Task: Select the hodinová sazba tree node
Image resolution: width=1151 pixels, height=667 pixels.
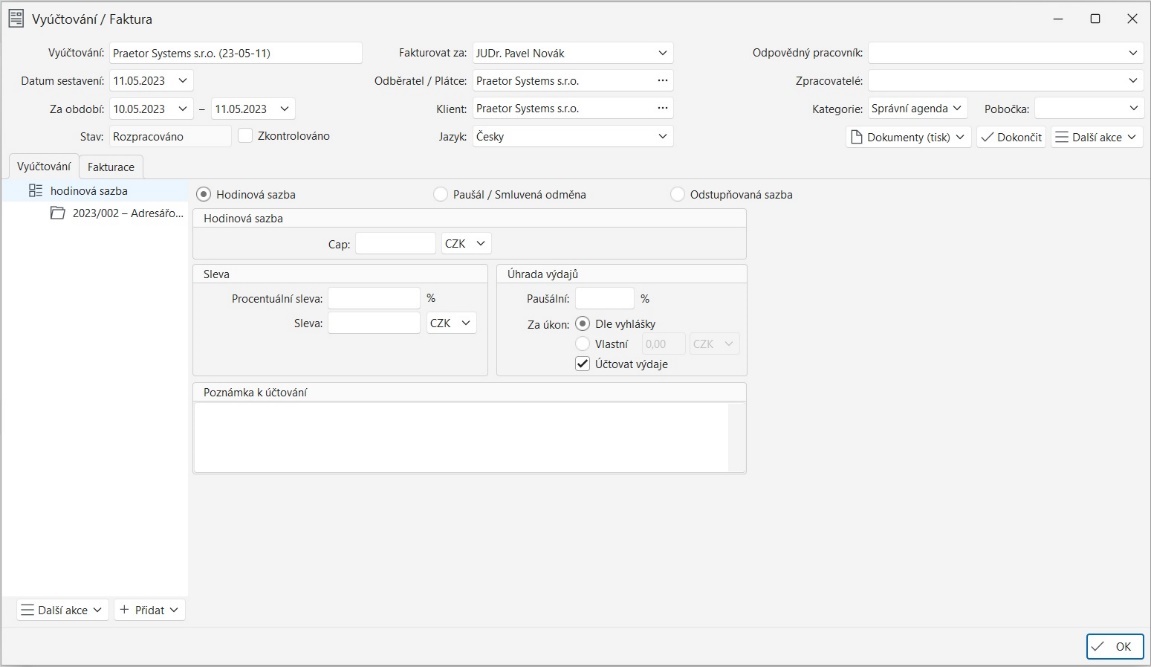Action: tap(89, 190)
